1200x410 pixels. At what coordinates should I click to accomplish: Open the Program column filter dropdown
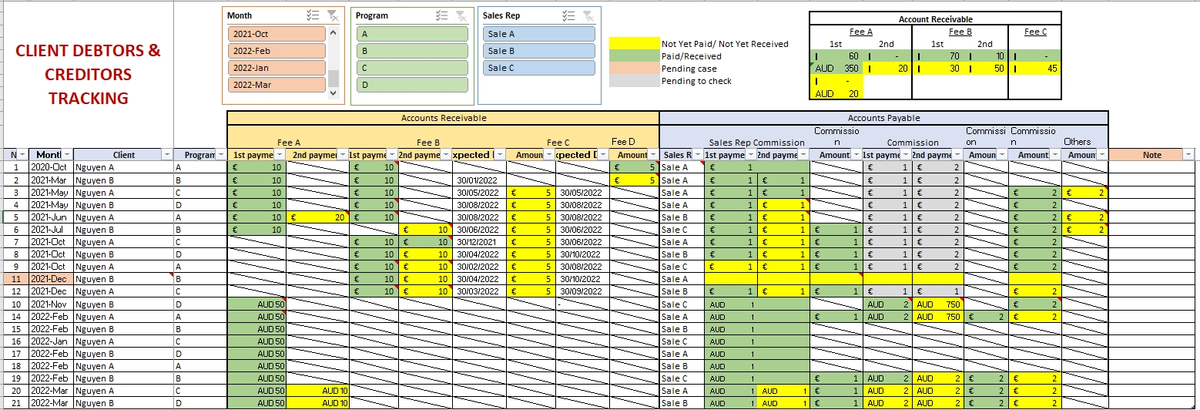coord(221,156)
